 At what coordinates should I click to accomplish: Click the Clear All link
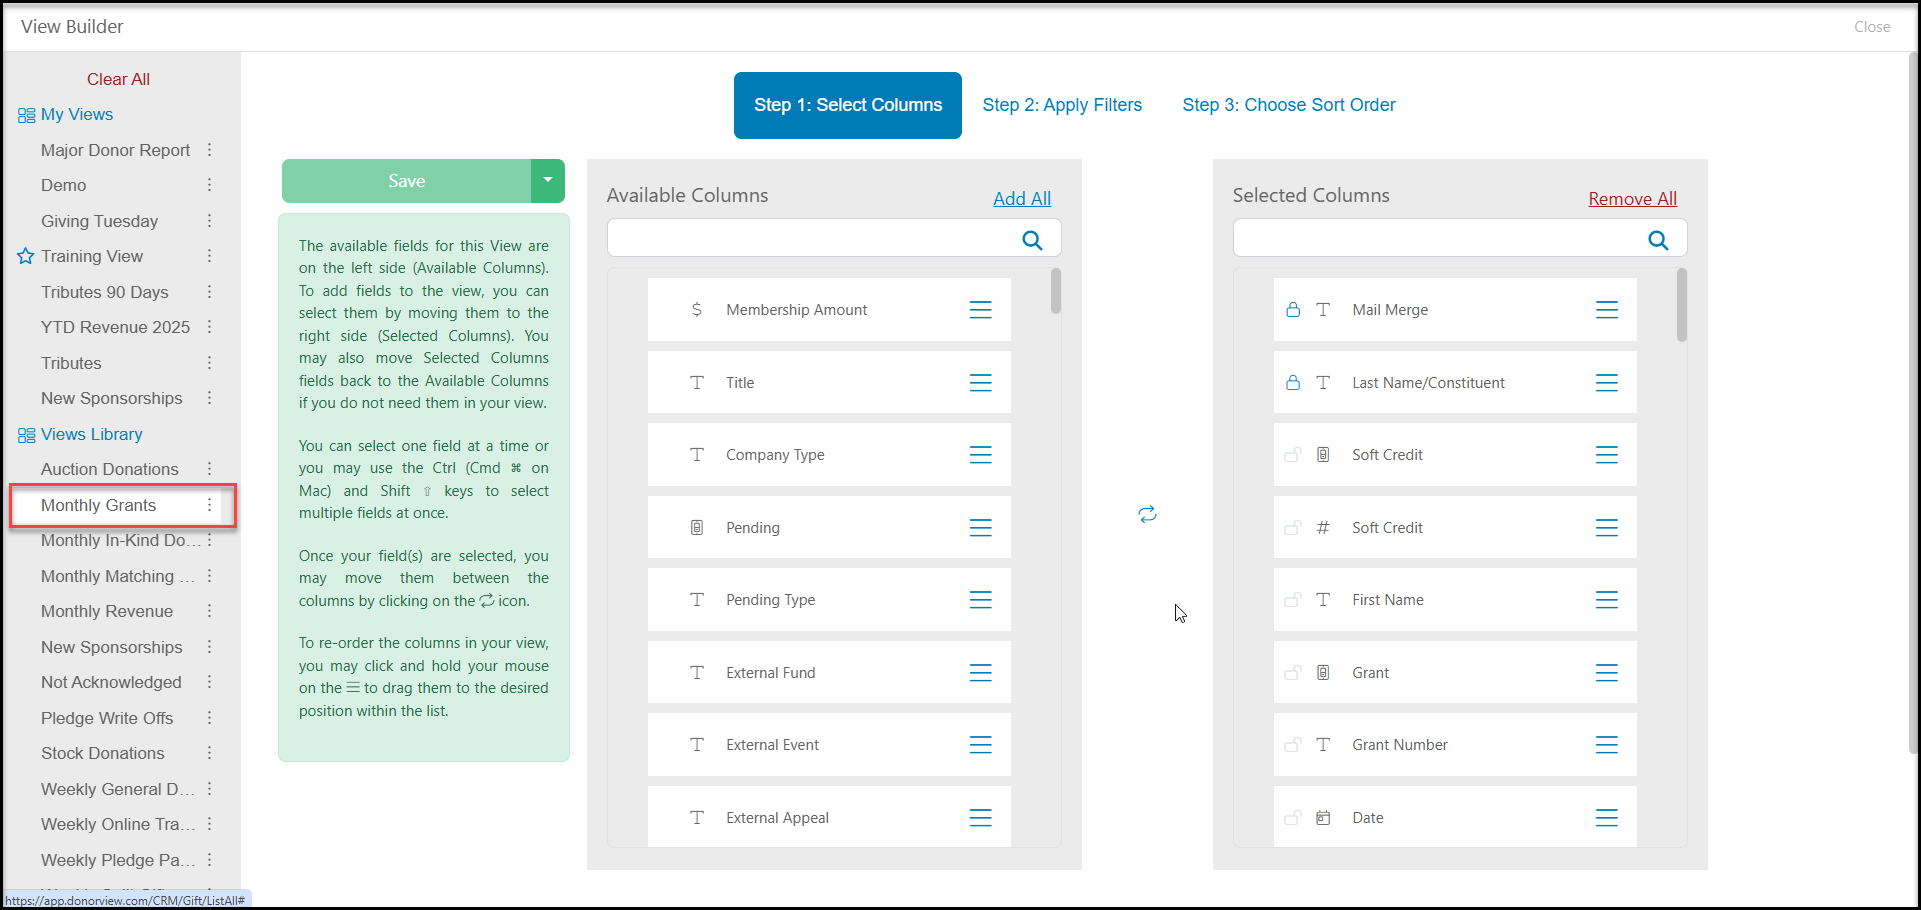pyautogui.click(x=118, y=79)
